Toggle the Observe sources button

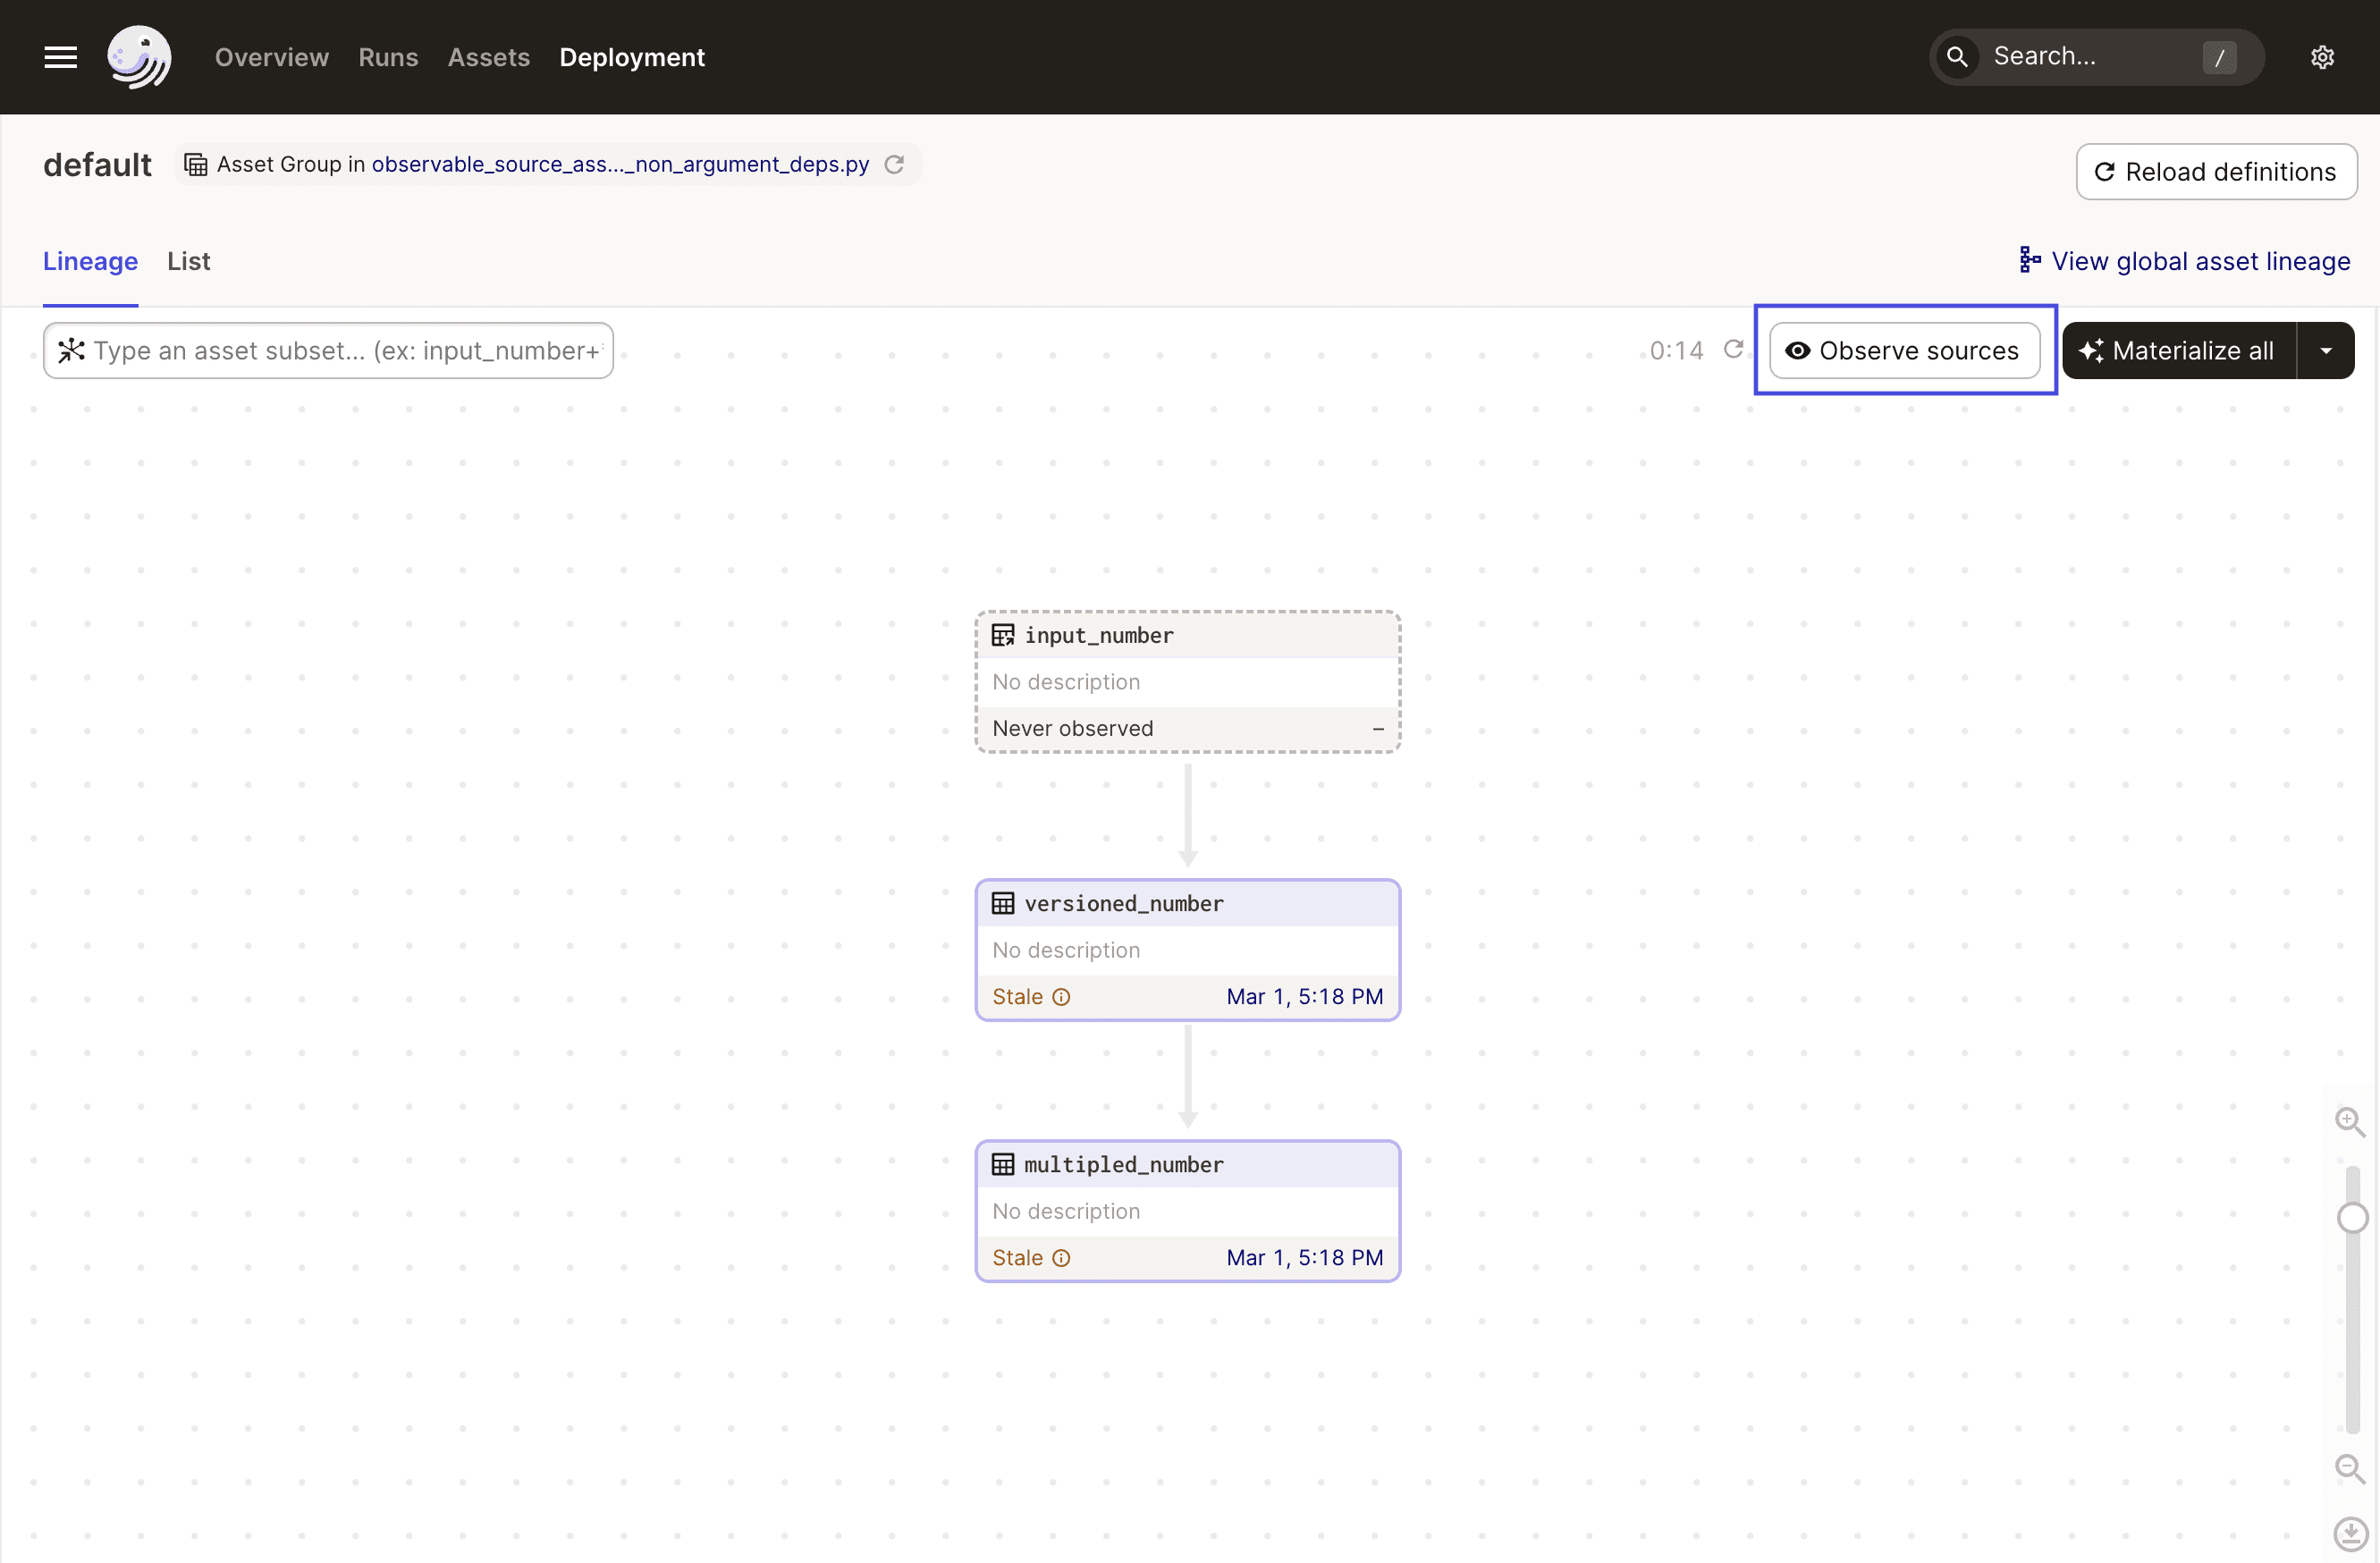pos(1904,349)
